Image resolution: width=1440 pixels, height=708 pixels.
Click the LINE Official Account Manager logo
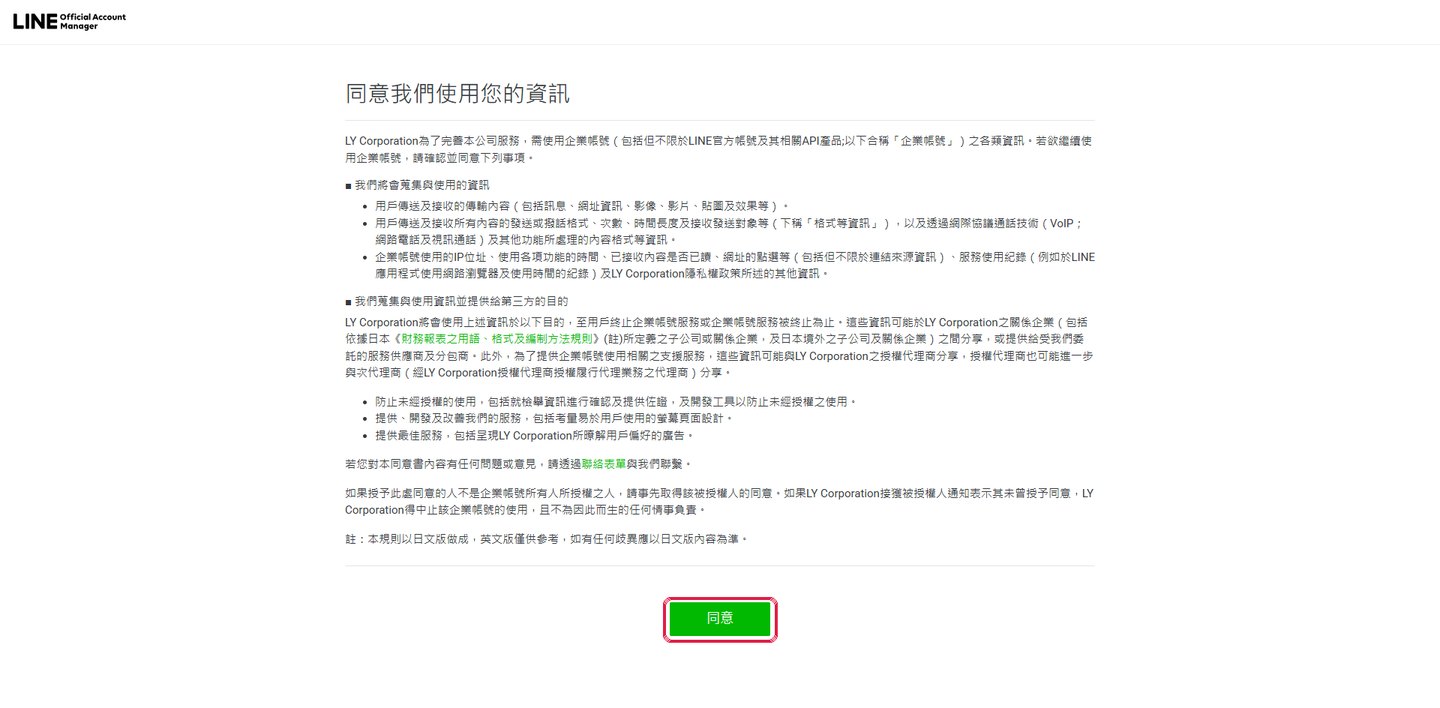click(x=69, y=21)
